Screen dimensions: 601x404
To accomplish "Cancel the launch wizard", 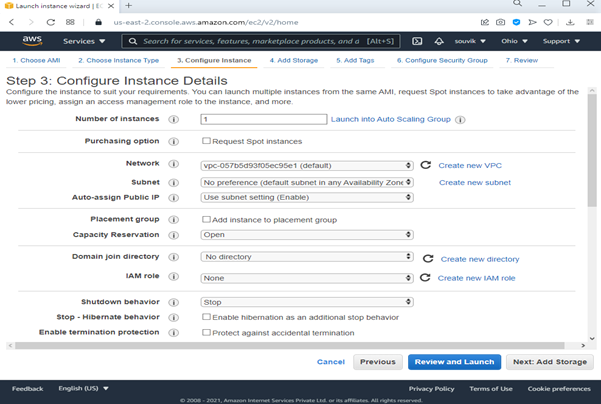I will (x=330, y=362).
